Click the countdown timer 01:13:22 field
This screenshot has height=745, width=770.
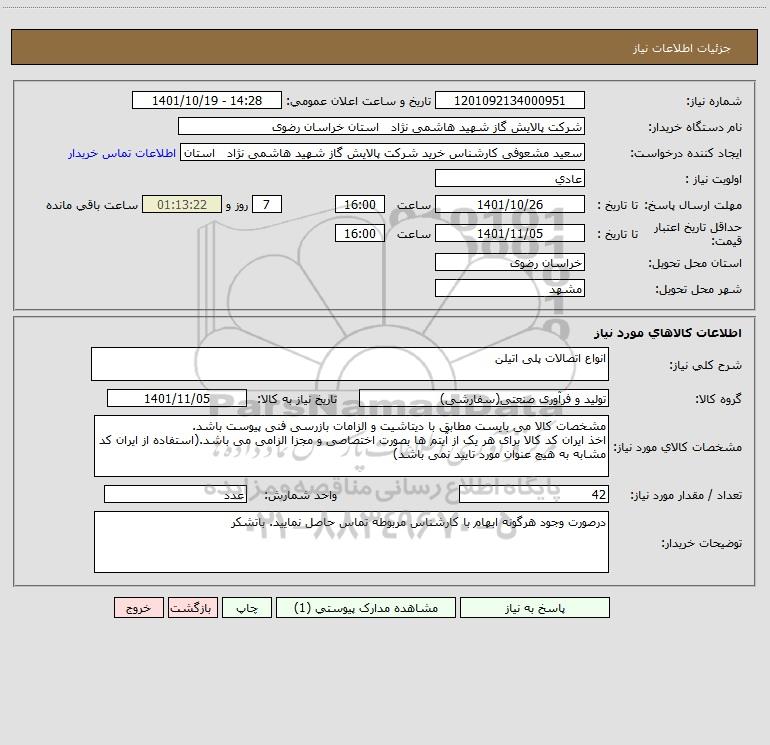(x=182, y=204)
